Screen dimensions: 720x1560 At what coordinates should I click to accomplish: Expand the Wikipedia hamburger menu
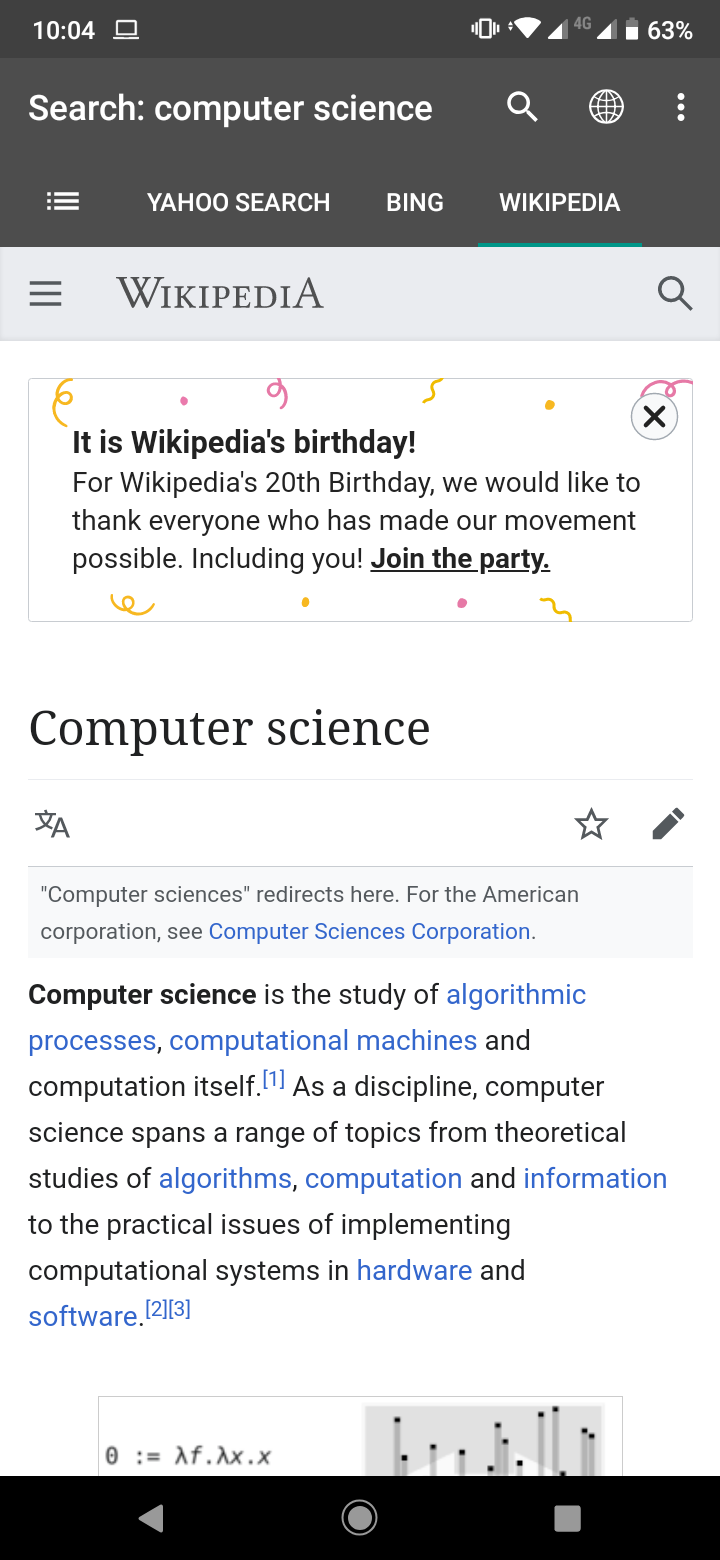coord(45,294)
